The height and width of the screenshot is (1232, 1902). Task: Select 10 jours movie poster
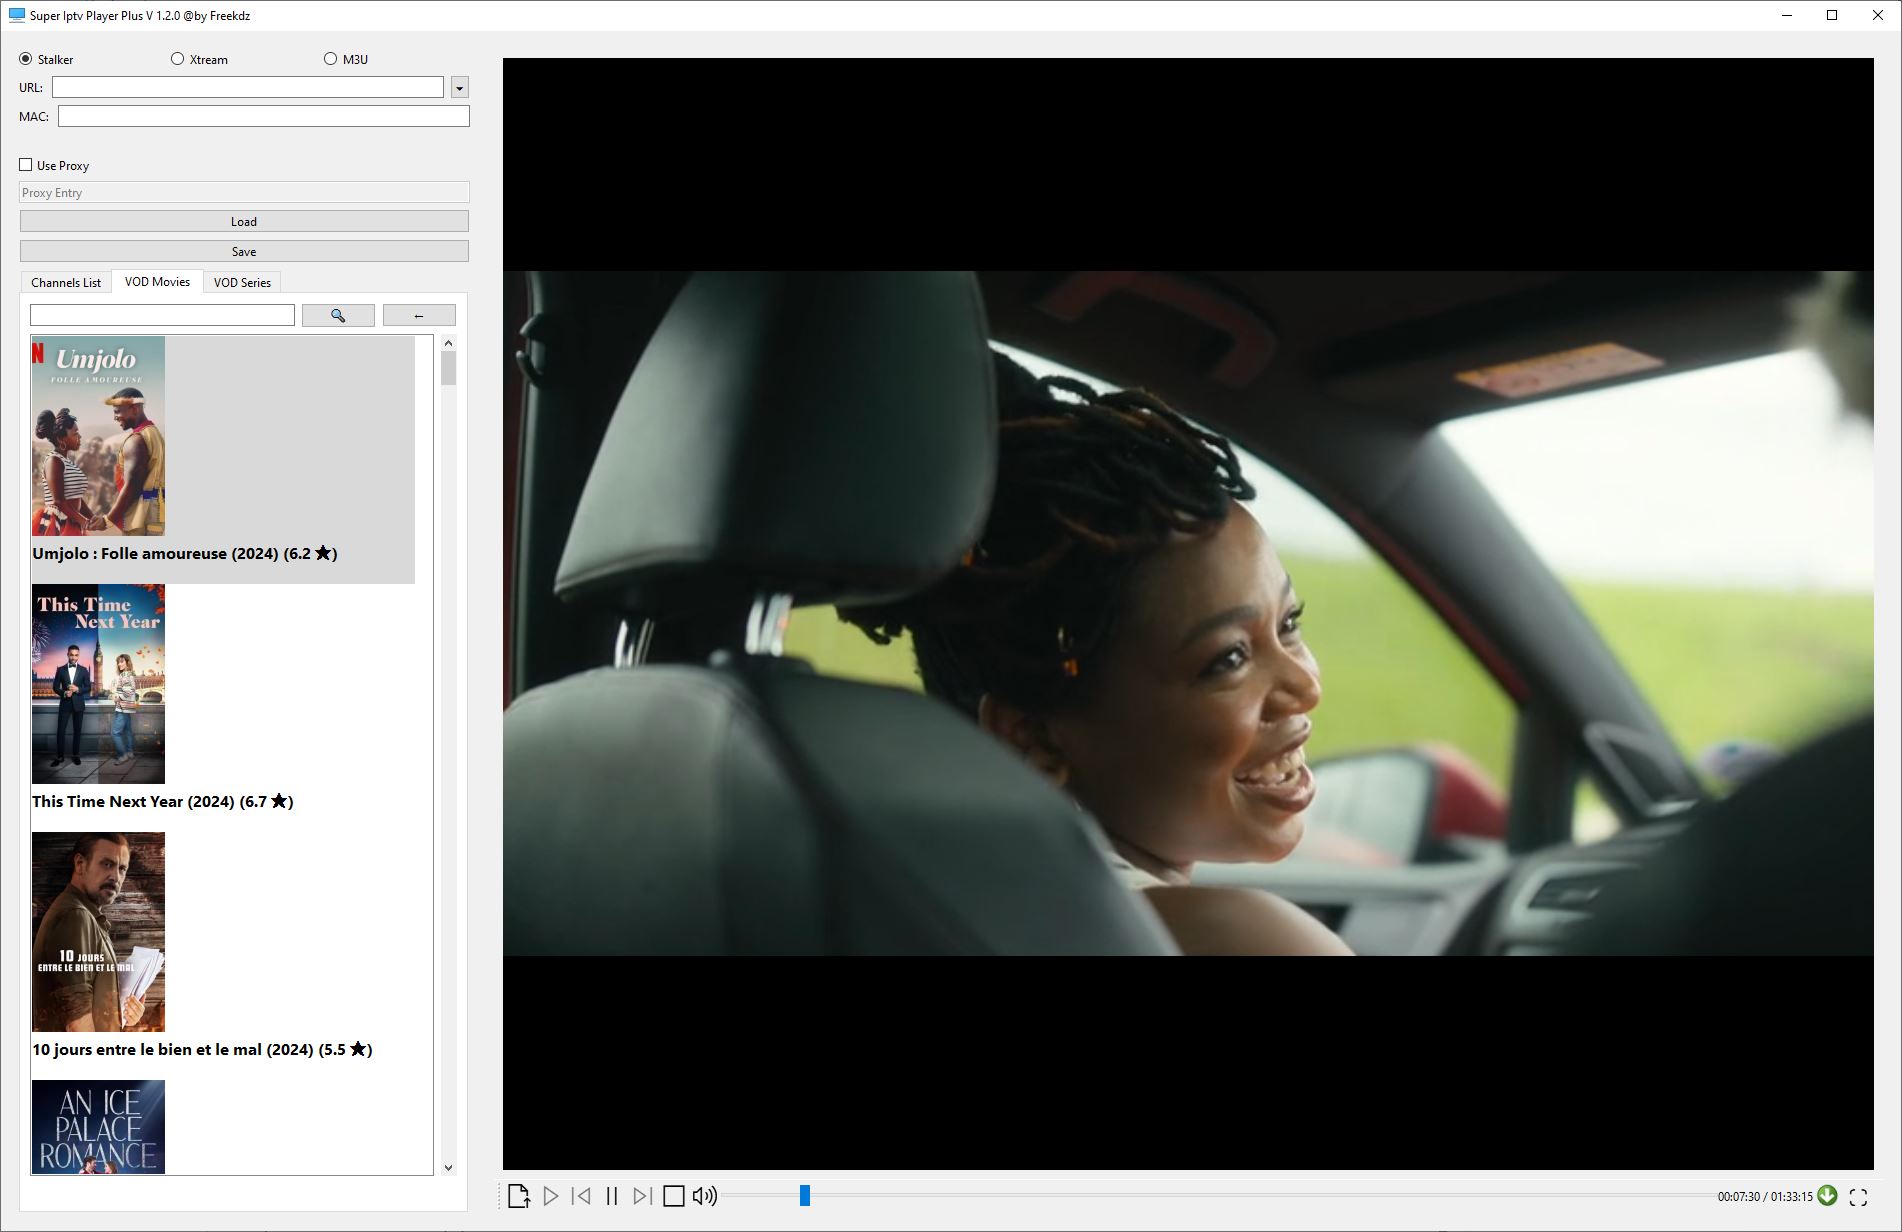[98, 932]
